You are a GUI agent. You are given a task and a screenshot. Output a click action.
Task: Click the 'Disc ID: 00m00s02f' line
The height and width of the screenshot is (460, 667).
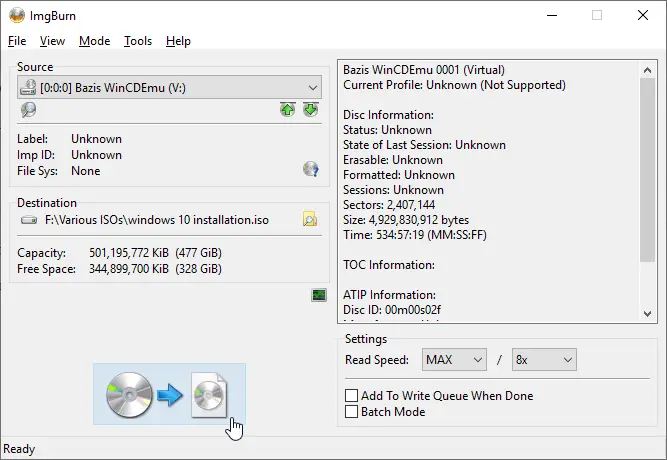(392, 310)
